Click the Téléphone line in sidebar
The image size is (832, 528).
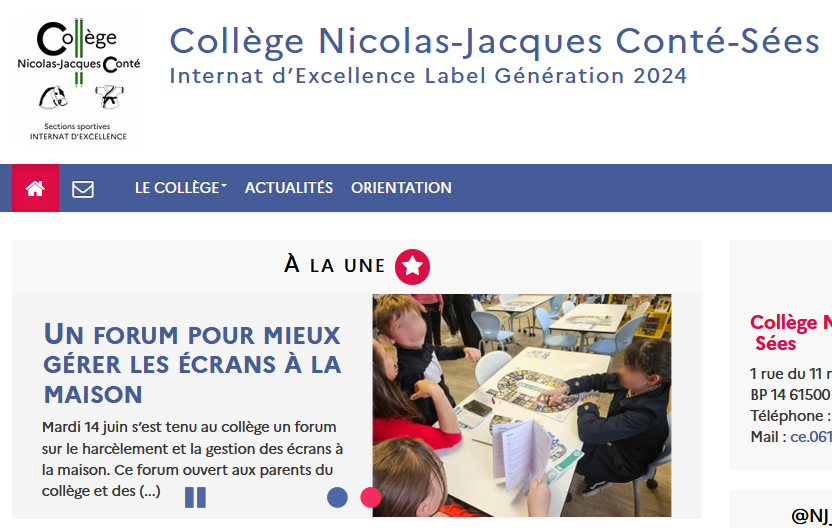coord(790,416)
